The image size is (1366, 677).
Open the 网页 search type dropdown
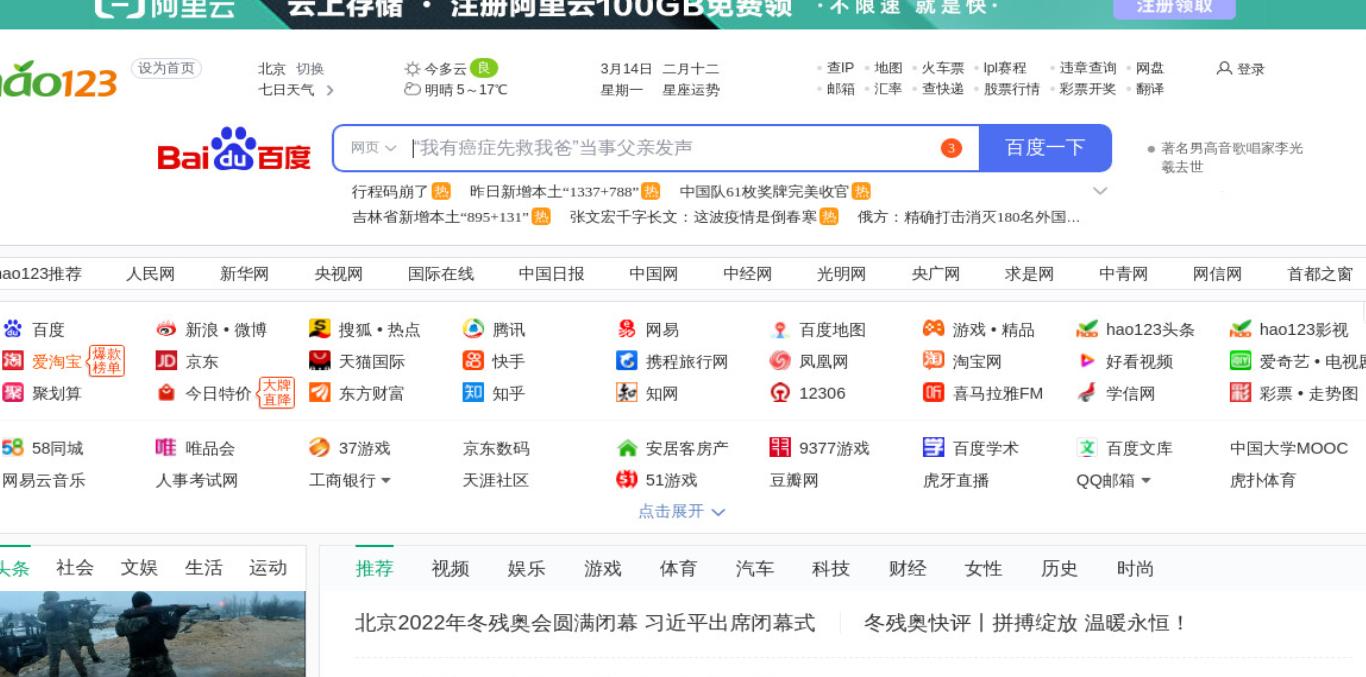373,148
